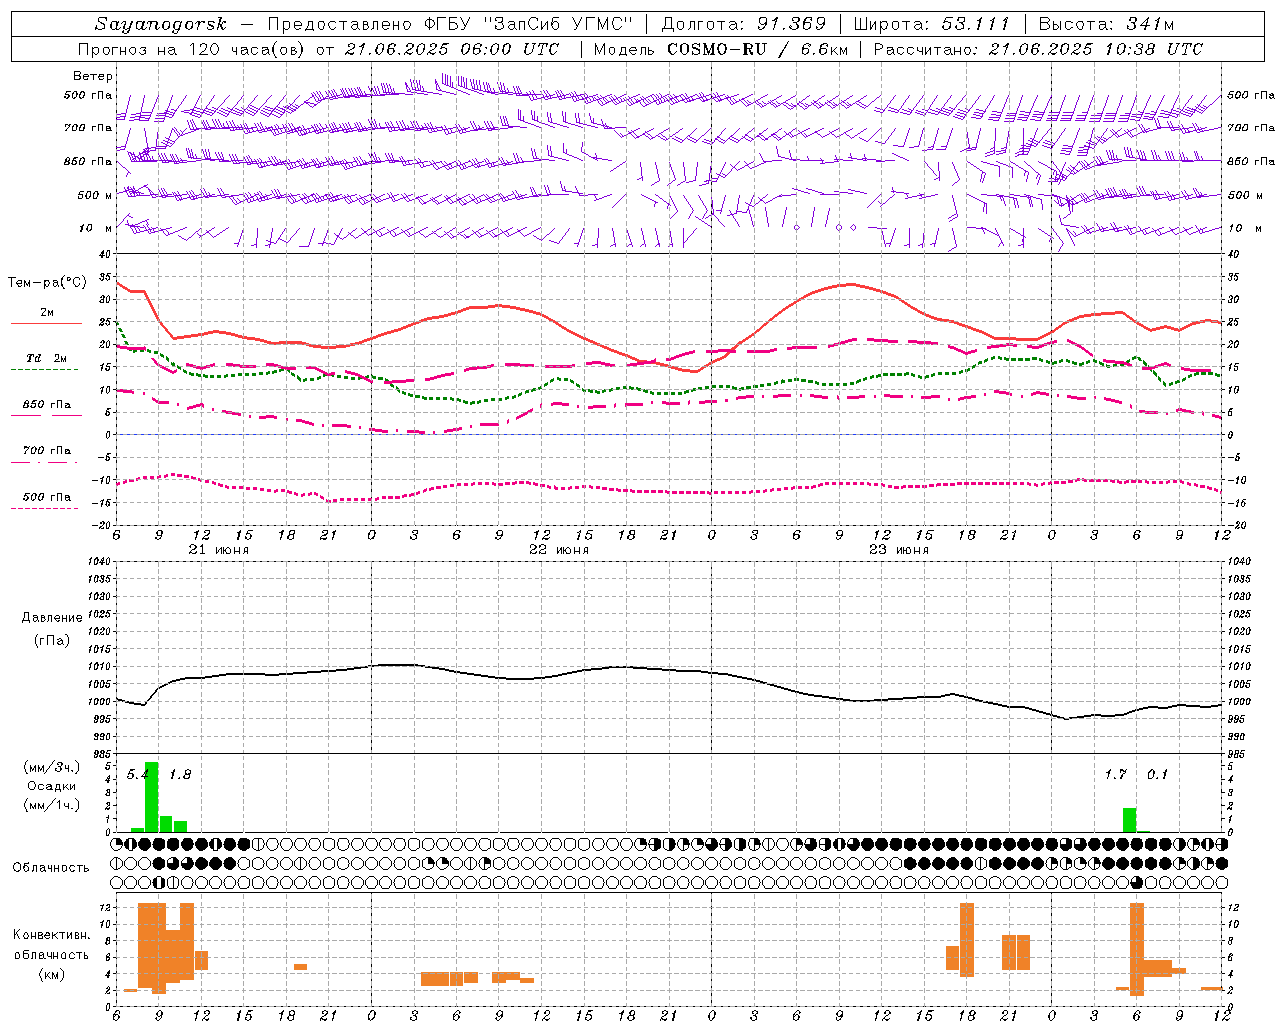Click the Ветер panel label
The image size is (1280, 1024).
pyautogui.click(x=93, y=76)
